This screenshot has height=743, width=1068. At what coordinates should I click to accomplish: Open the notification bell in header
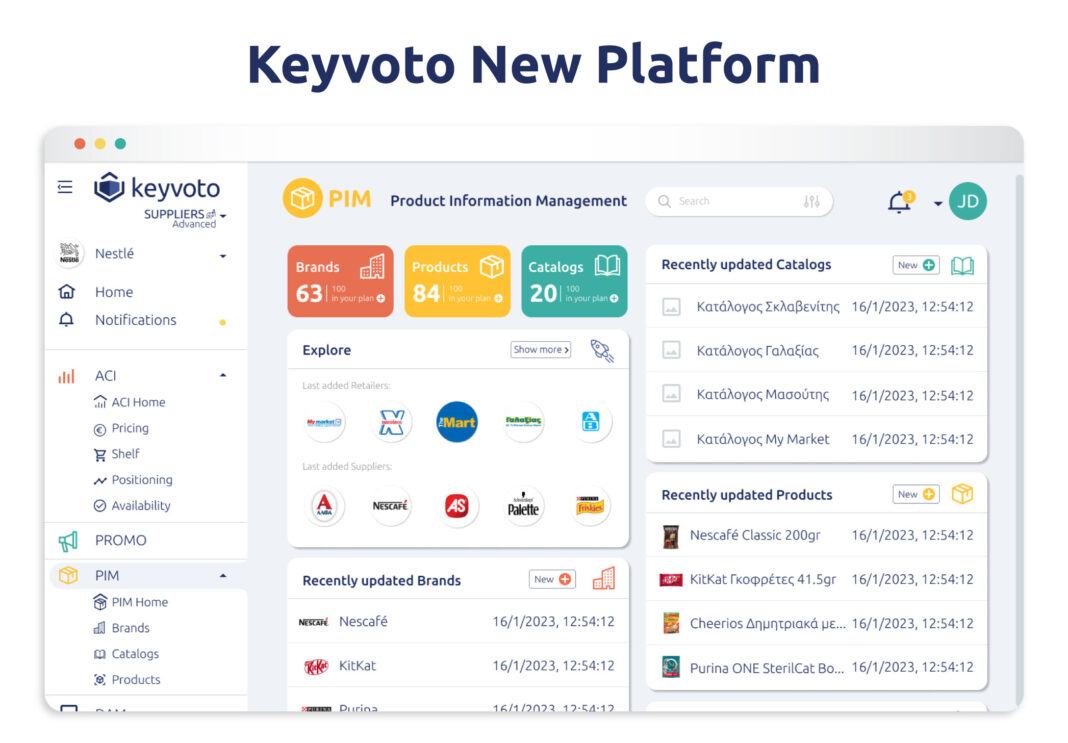pos(899,202)
